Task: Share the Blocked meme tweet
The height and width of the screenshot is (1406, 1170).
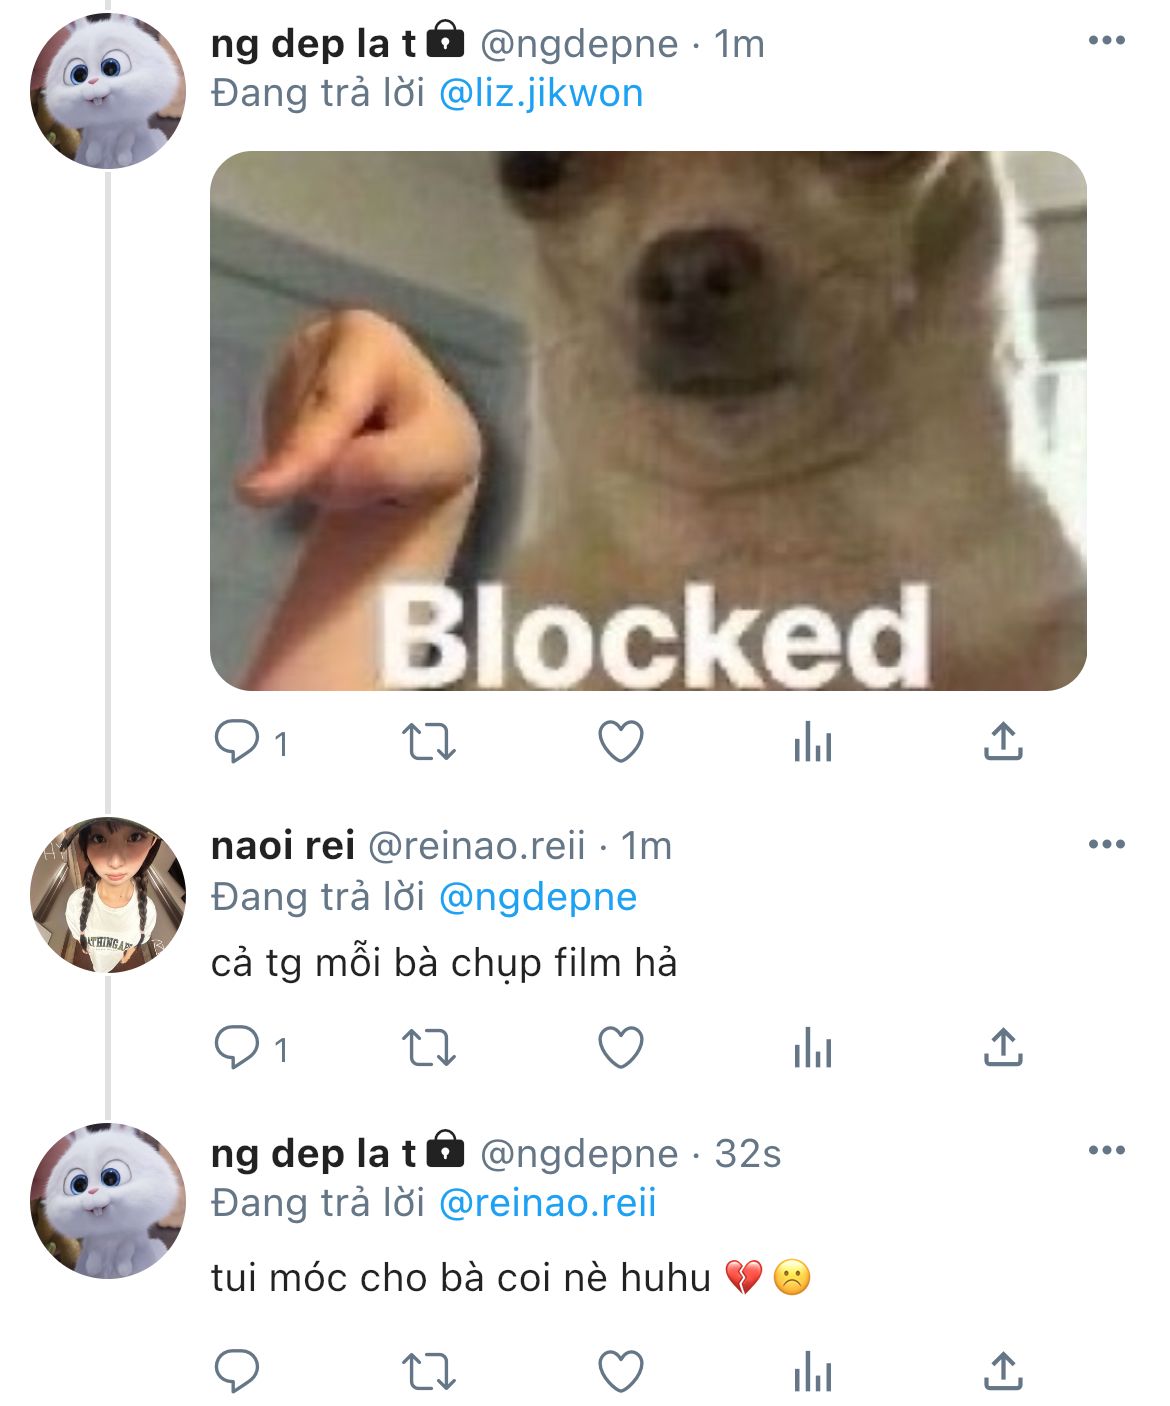Action: click(x=1003, y=742)
